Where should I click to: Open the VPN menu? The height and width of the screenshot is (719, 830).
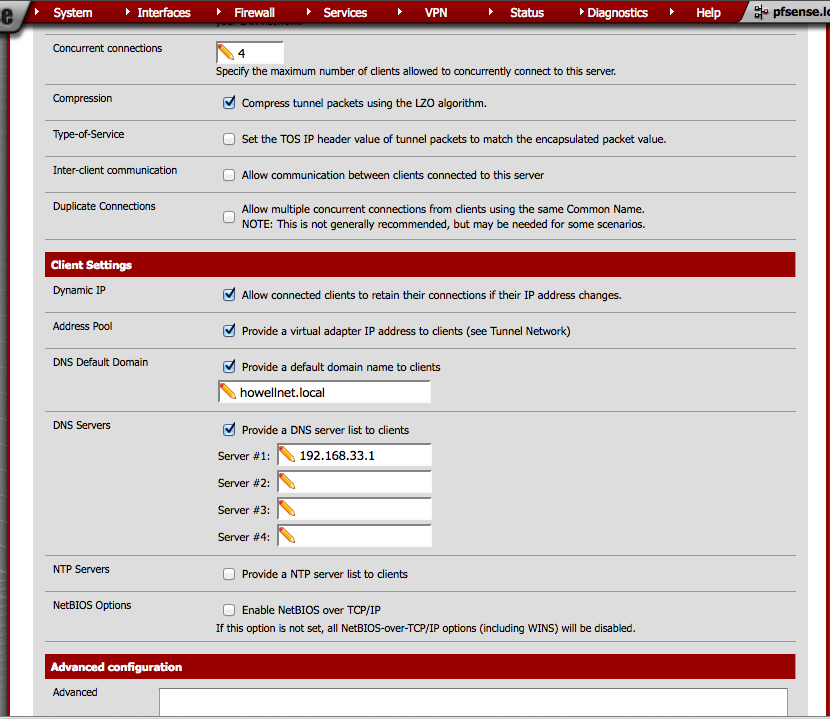(436, 13)
